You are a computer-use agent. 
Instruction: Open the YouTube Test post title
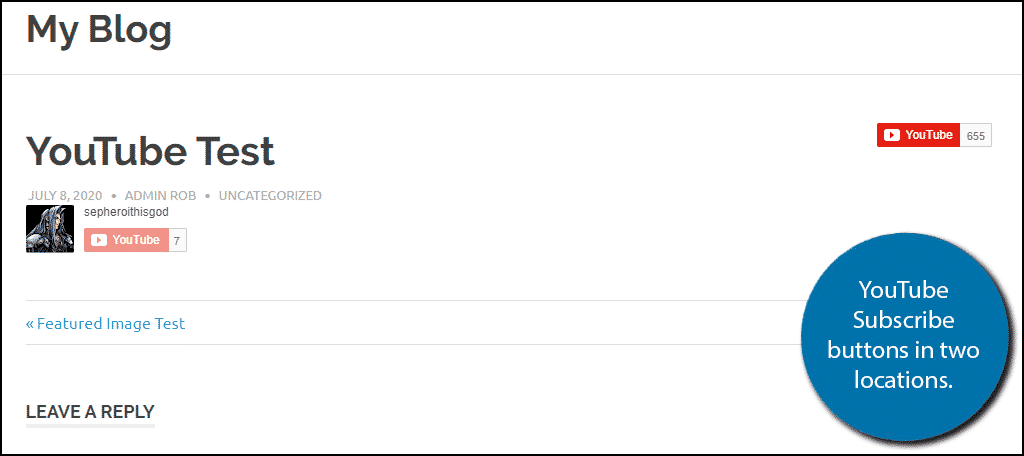pyautogui.click(x=150, y=151)
